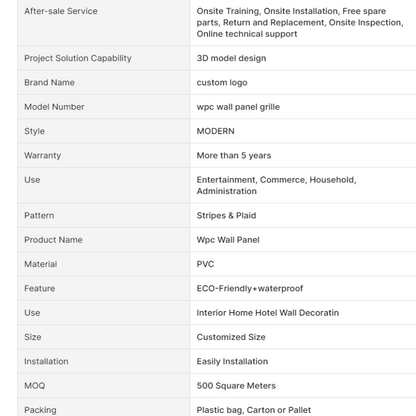The width and height of the screenshot is (416, 416).
Task: Click the Entertainment, Commerce, Household text
Action: click(276, 180)
